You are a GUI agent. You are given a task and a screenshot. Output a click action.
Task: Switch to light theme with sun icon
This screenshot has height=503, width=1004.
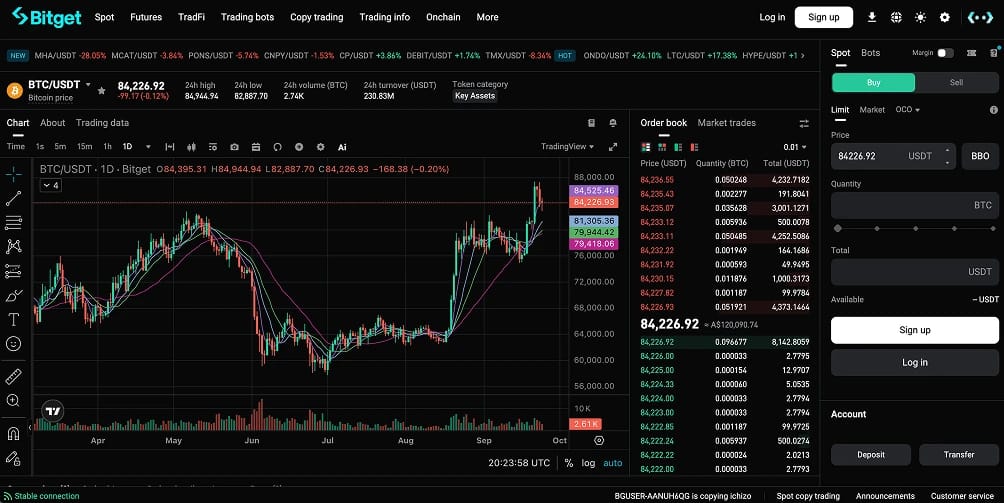(x=920, y=17)
